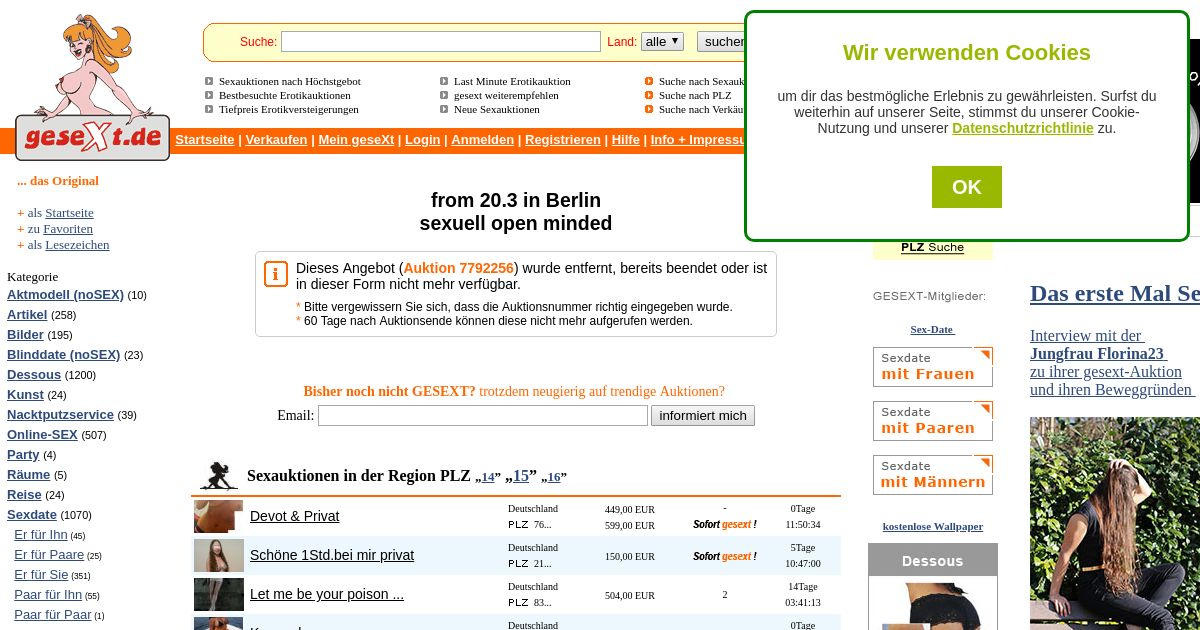Open the Artikel category

(x=27, y=315)
